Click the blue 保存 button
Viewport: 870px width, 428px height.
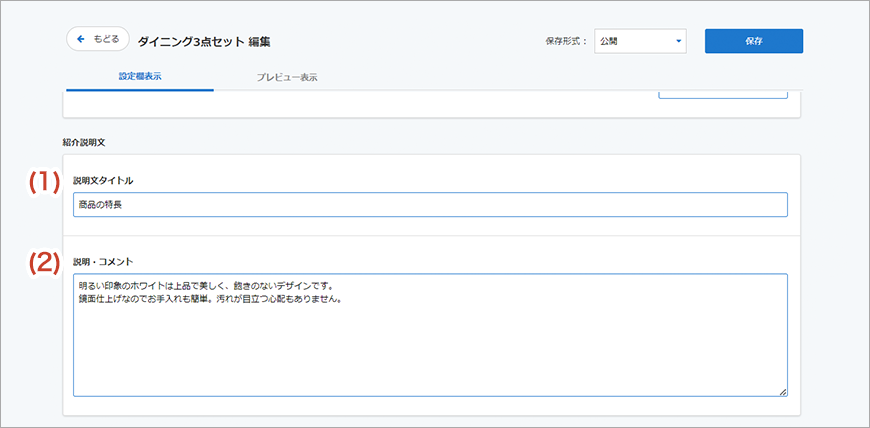click(x=753, y=41)
